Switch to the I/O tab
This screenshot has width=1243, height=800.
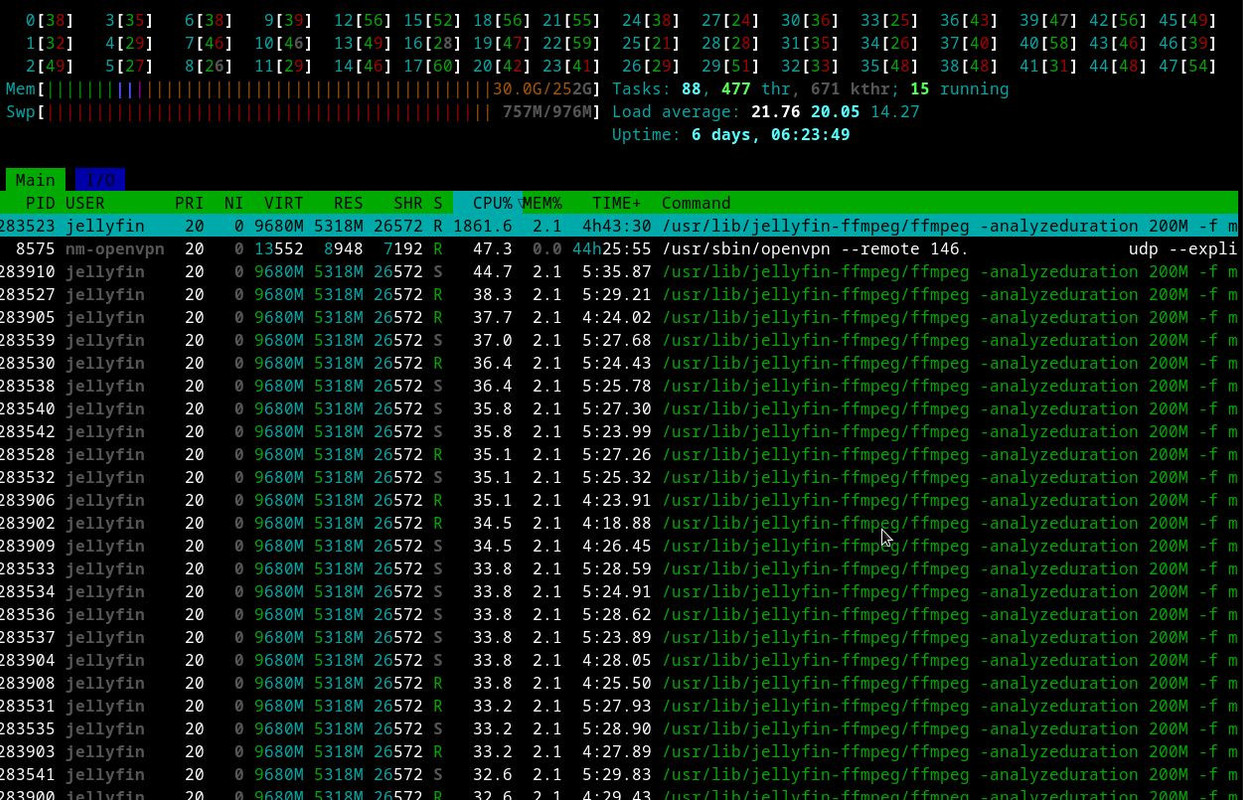(x=100, y=180)
